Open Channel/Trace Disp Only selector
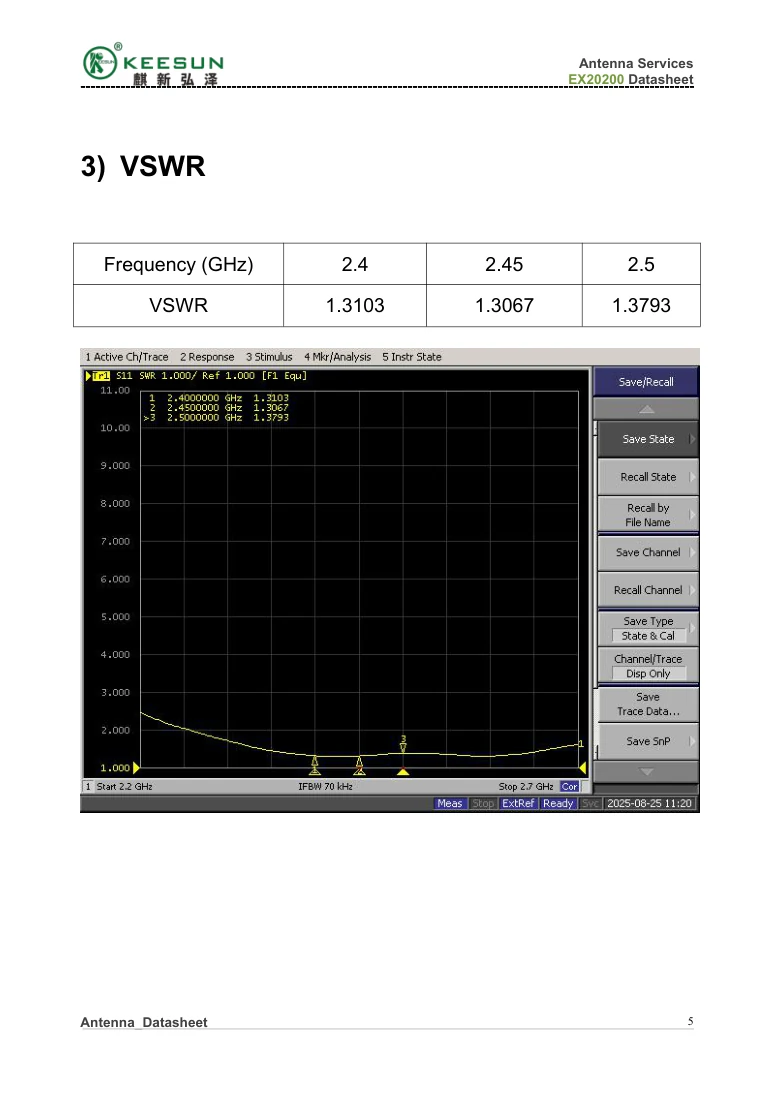Screen dimensions: 774x1095 648,666
